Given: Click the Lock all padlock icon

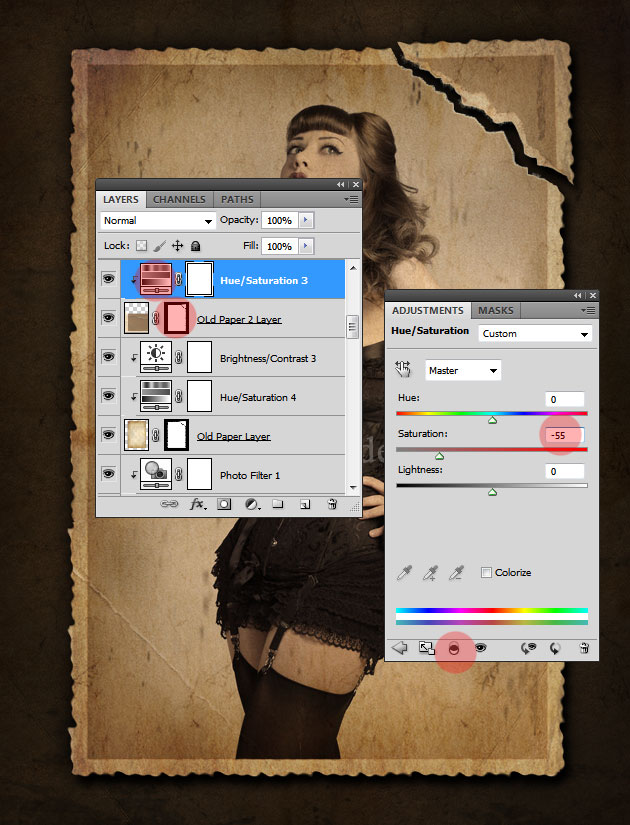Looking at the screenshot, I should click(195, 246).
